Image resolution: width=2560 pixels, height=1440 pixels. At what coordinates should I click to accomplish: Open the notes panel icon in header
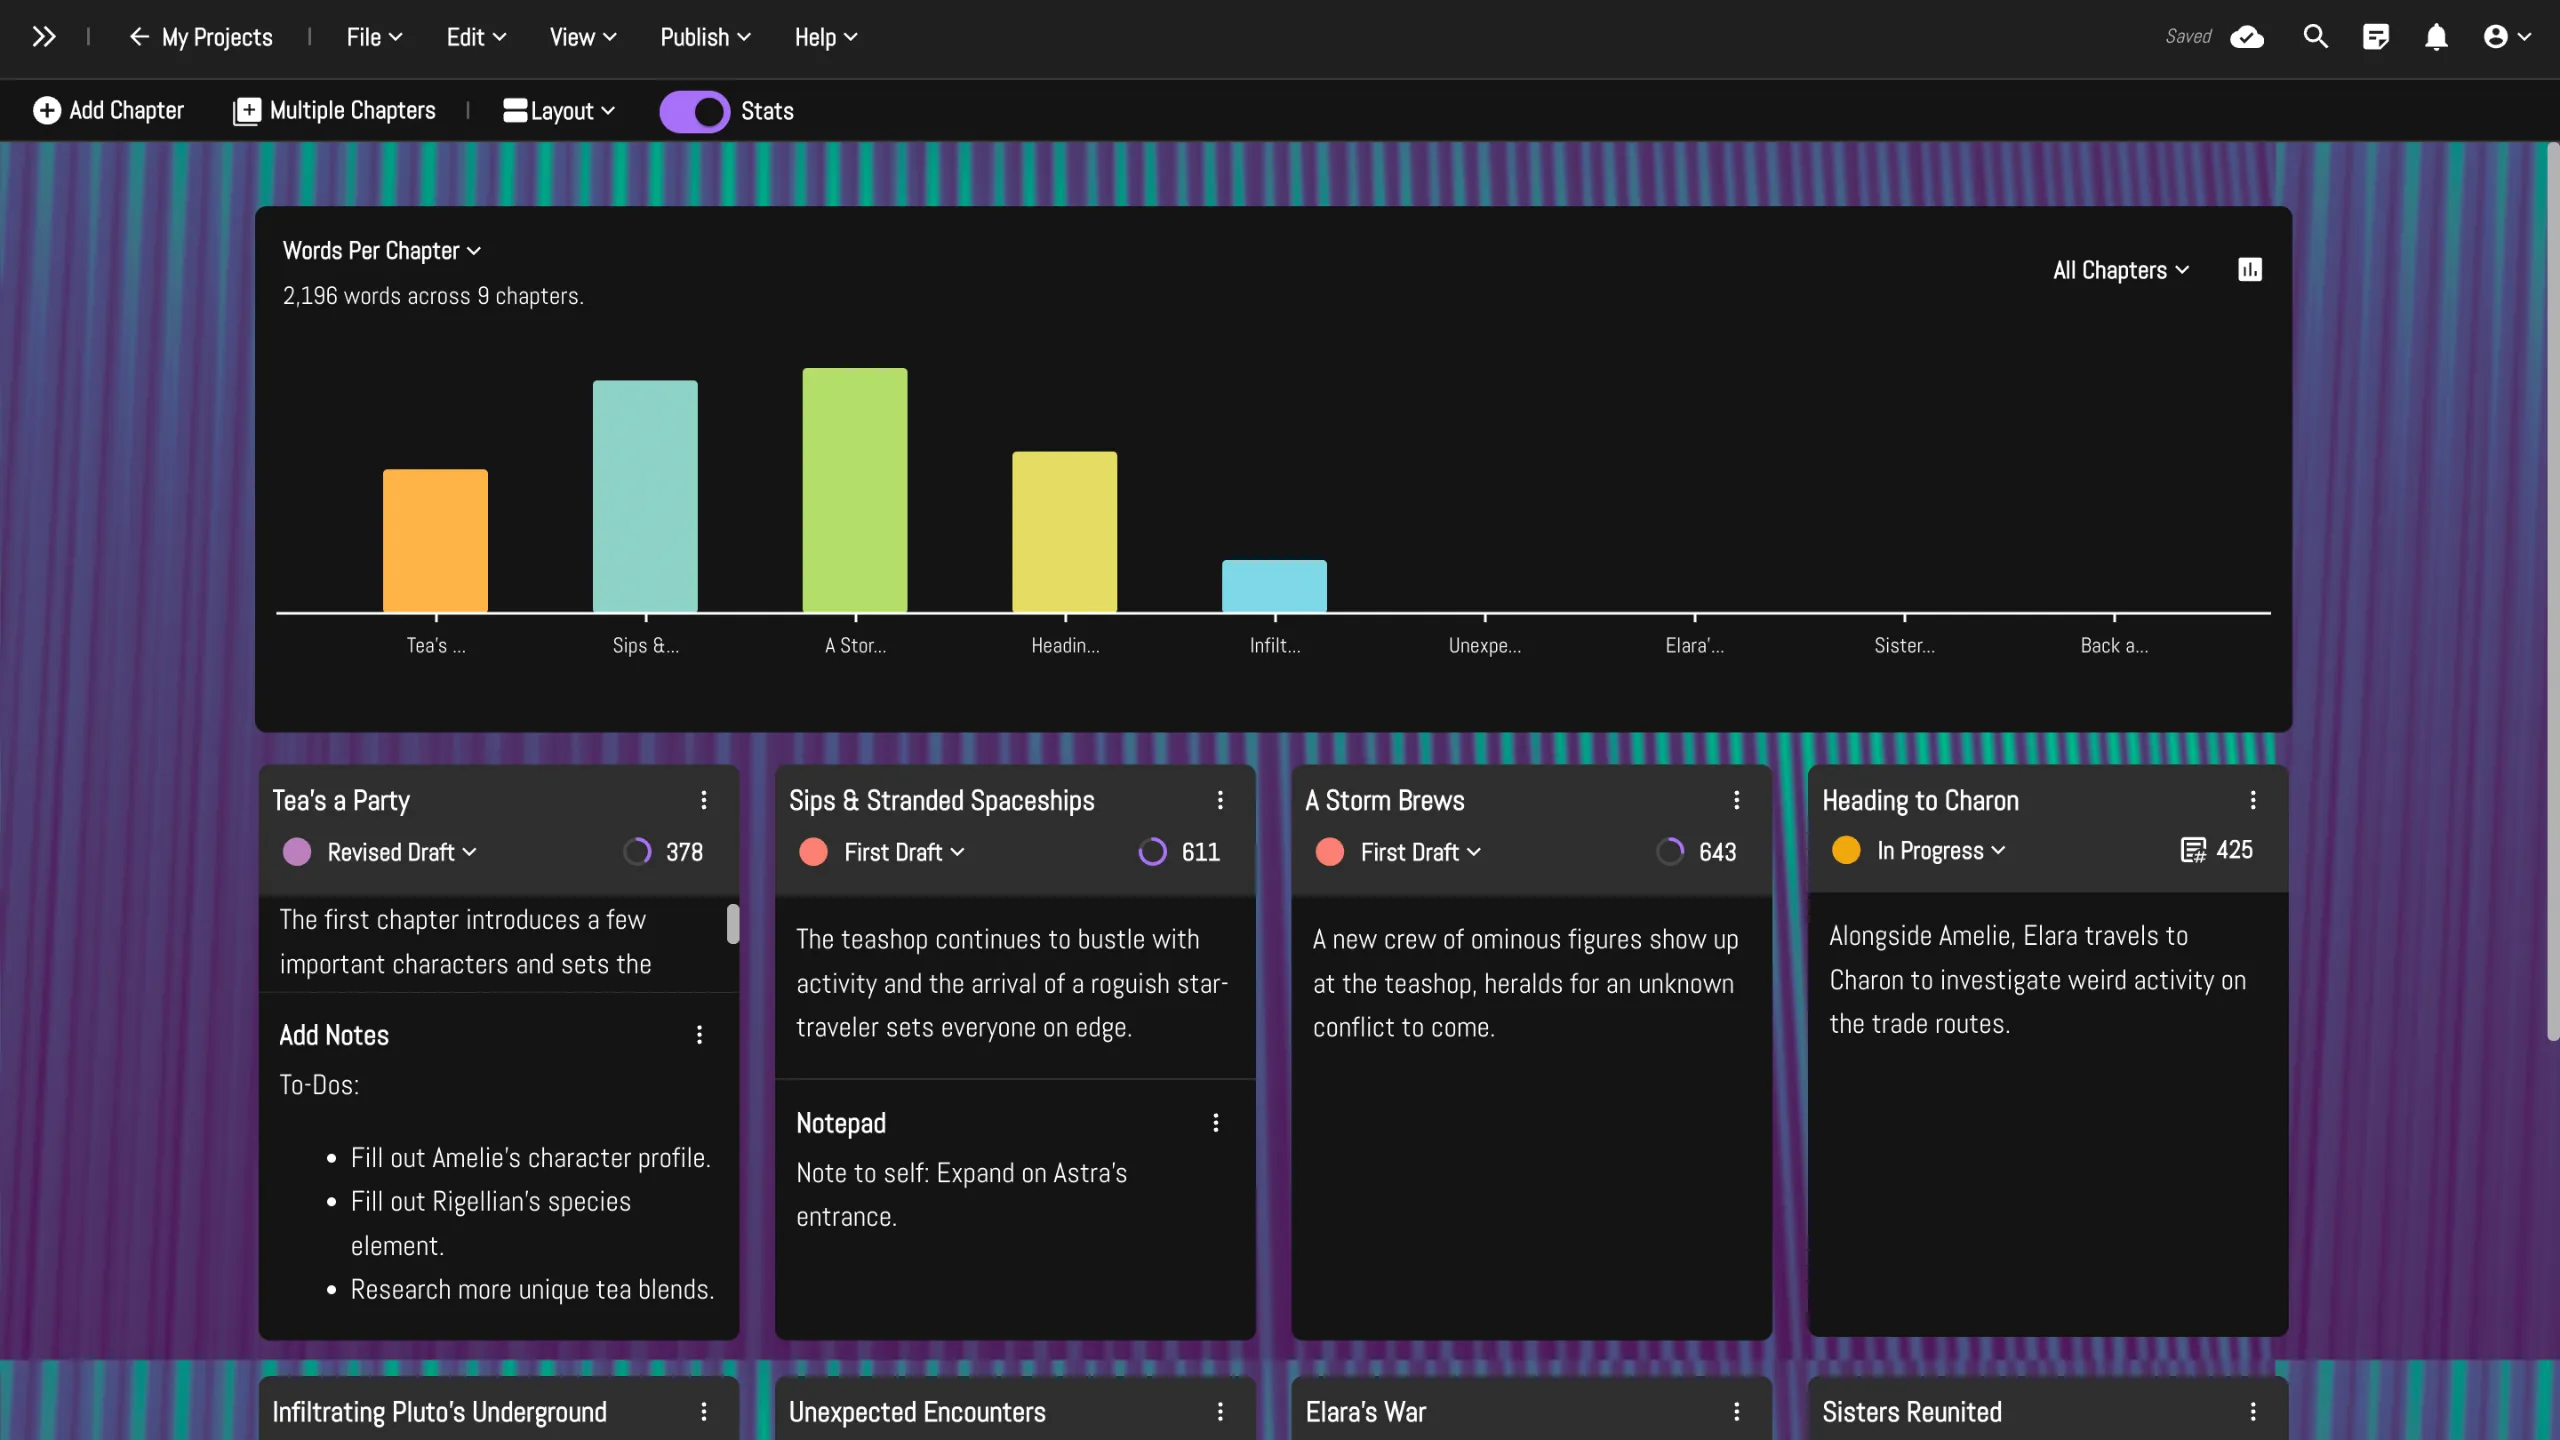point(2375,37)
